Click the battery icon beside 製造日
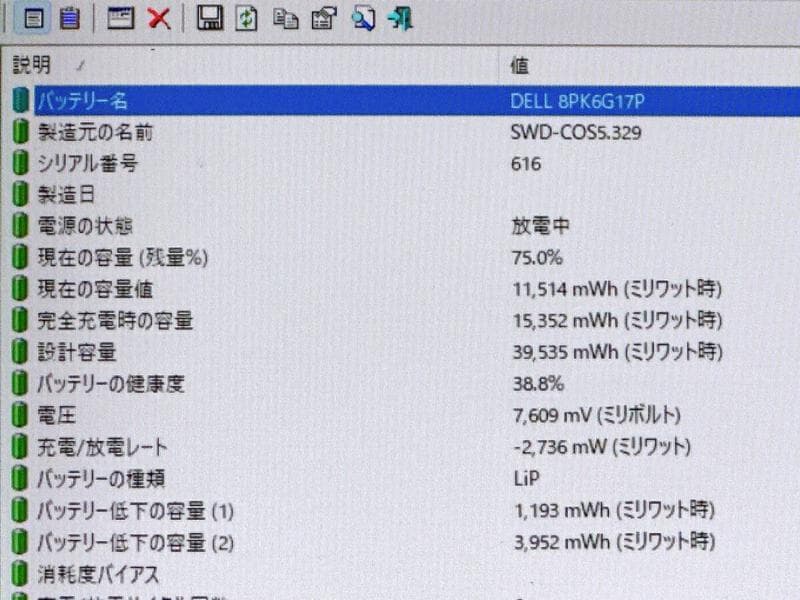Image resolution: width=800 pixels, height=600 pixels. point(19,194)
